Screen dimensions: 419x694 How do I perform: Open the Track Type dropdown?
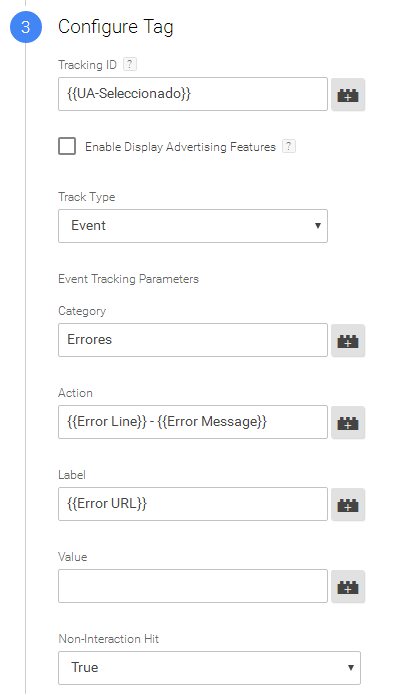(193, 226)
